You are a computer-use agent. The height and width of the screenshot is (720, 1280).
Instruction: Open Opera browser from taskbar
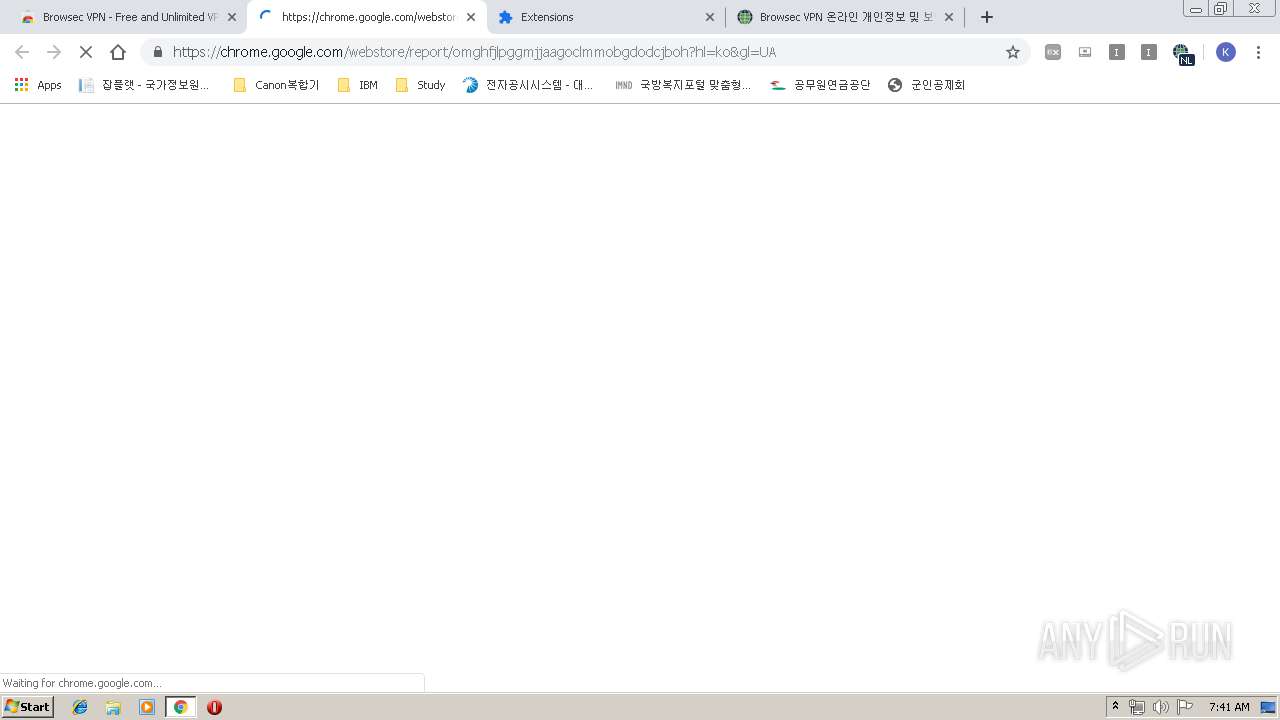tap(214, 707)
